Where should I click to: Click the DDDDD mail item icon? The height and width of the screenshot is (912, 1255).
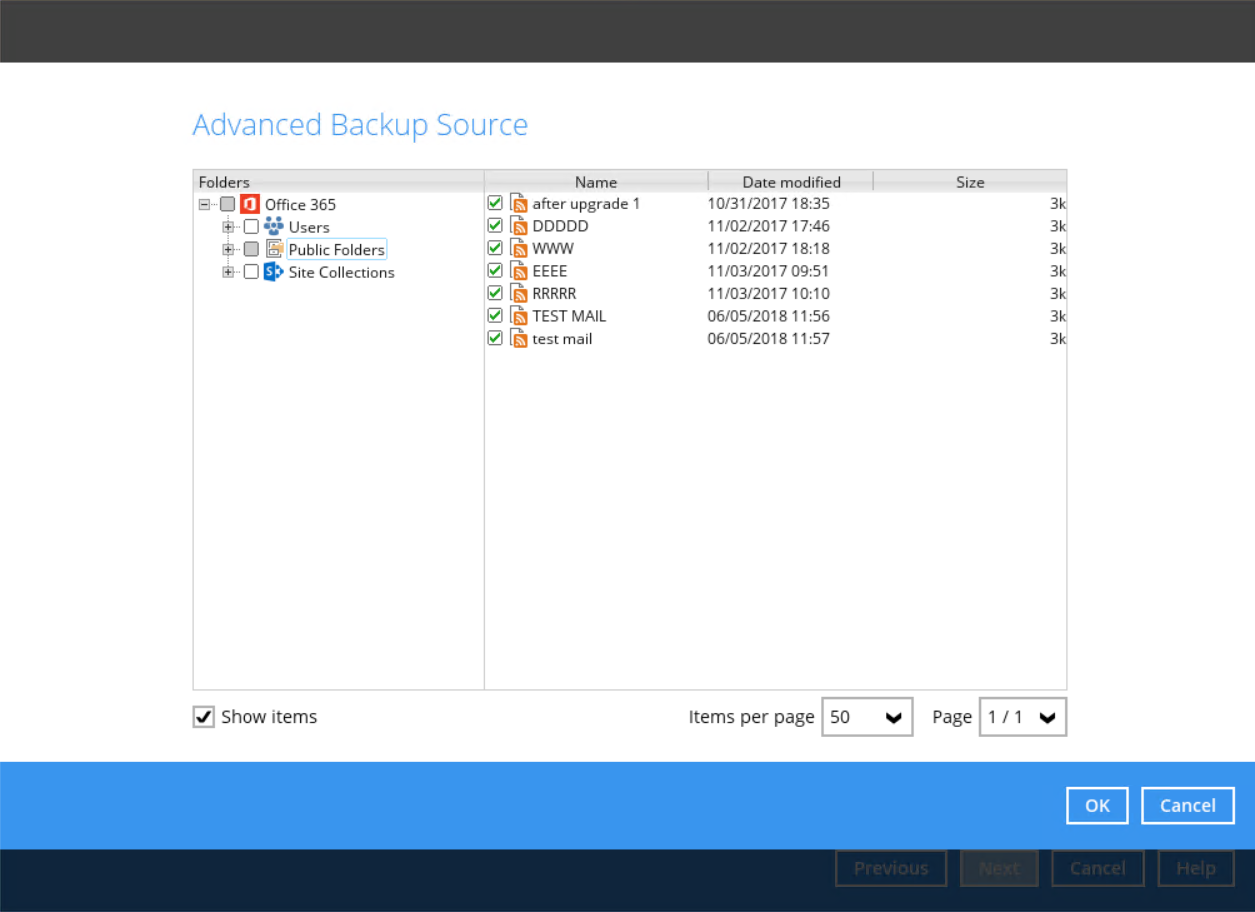tap(518, 226)
